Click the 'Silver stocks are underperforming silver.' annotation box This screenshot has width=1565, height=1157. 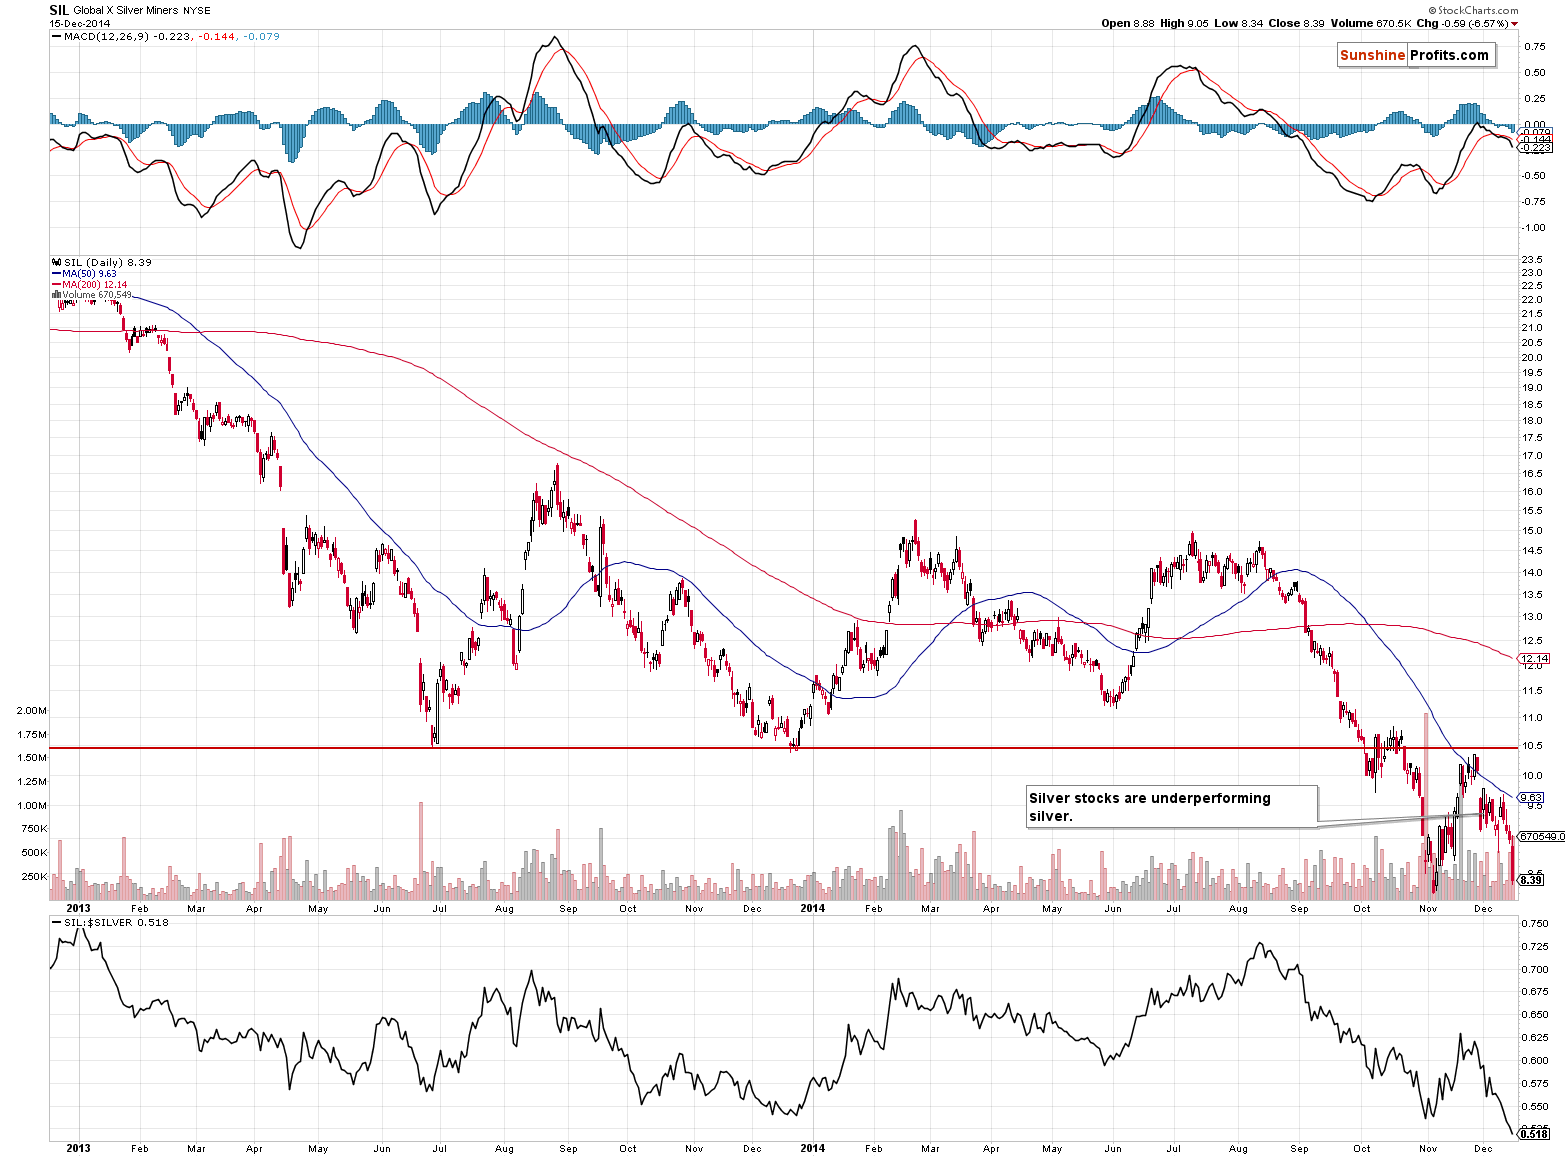(1172, 807)
